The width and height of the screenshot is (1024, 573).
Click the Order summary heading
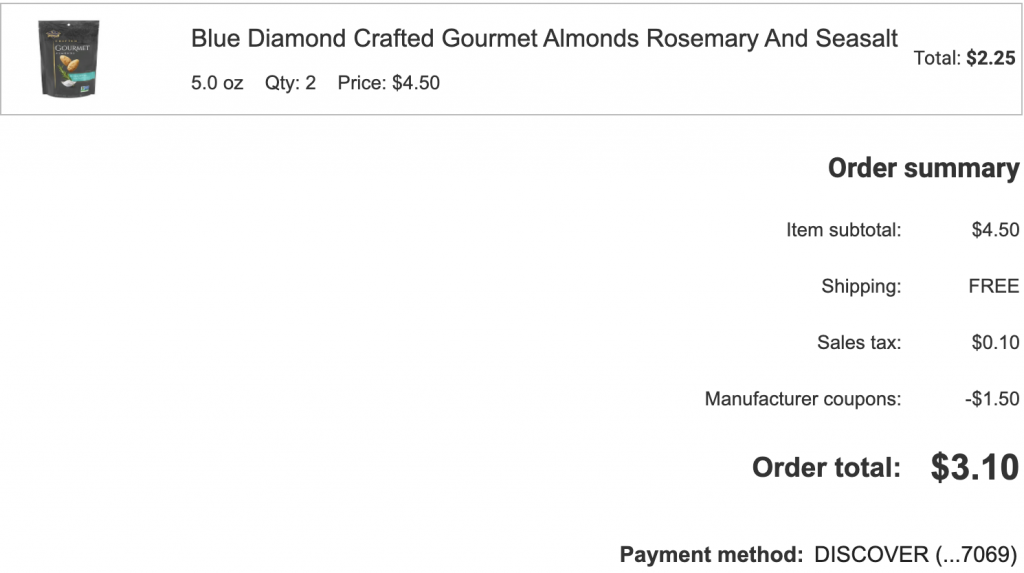coord(923,168)
